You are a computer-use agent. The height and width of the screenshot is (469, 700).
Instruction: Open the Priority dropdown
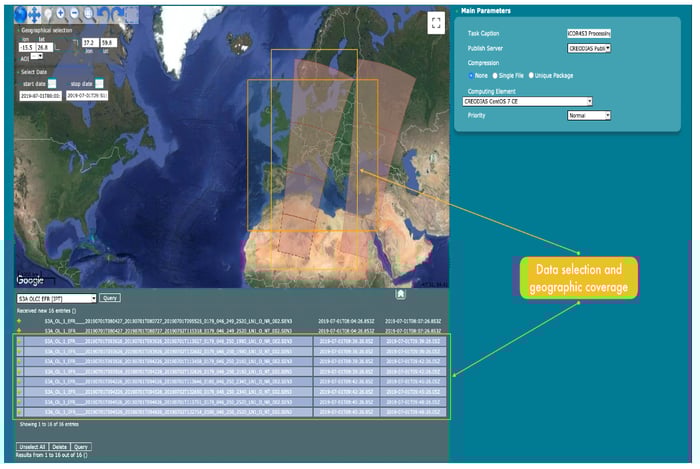[589, 115]
